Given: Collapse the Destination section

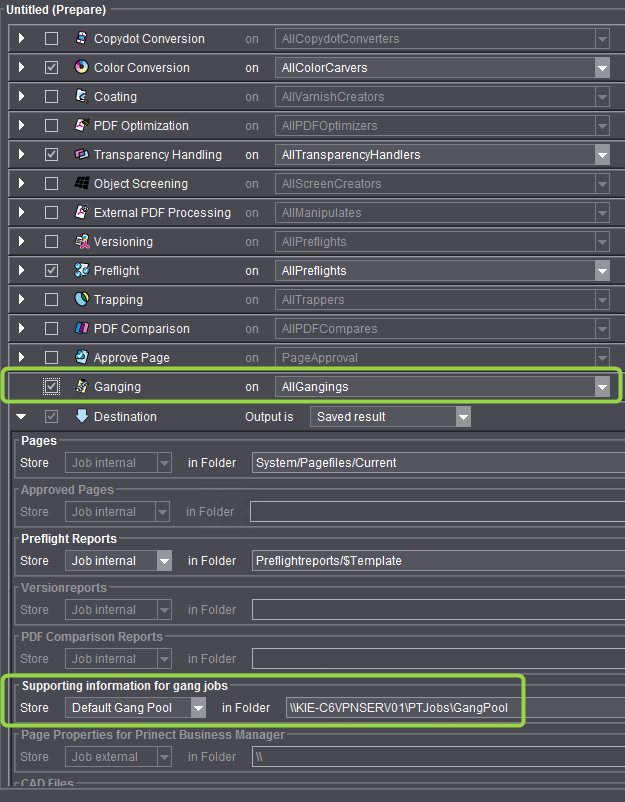Looking at the screenshot, I should (x=22, y=417).
